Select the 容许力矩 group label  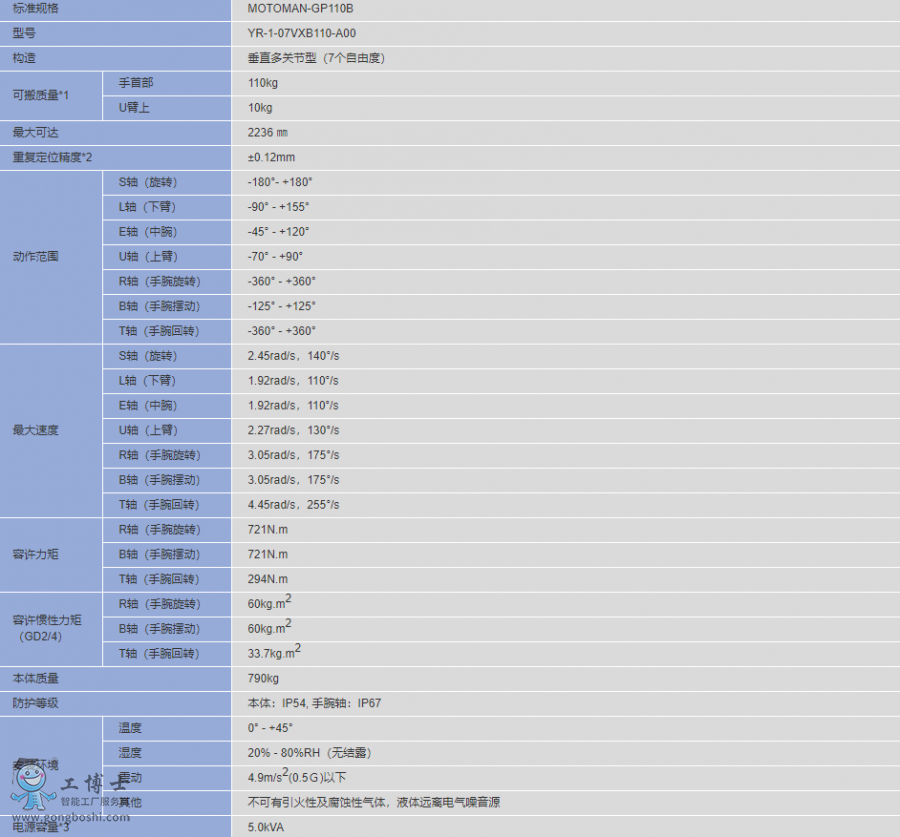pyautogui.click(x=36, y=554)
